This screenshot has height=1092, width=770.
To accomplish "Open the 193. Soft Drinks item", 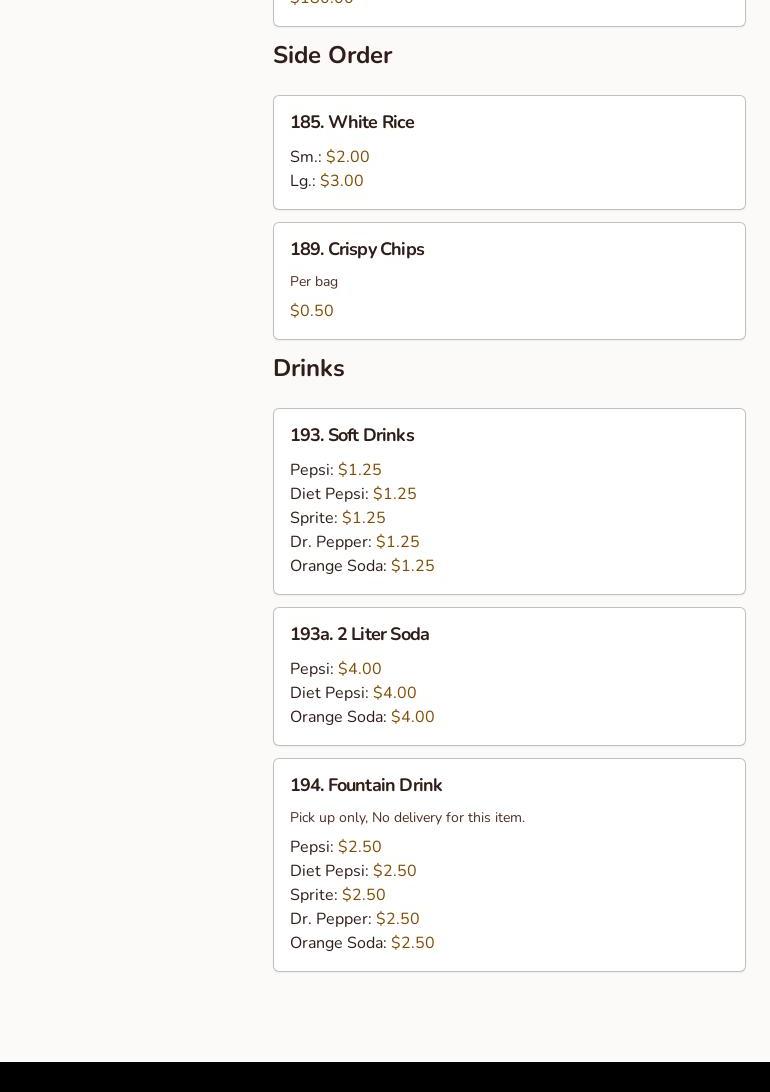I will pos(352,435).
